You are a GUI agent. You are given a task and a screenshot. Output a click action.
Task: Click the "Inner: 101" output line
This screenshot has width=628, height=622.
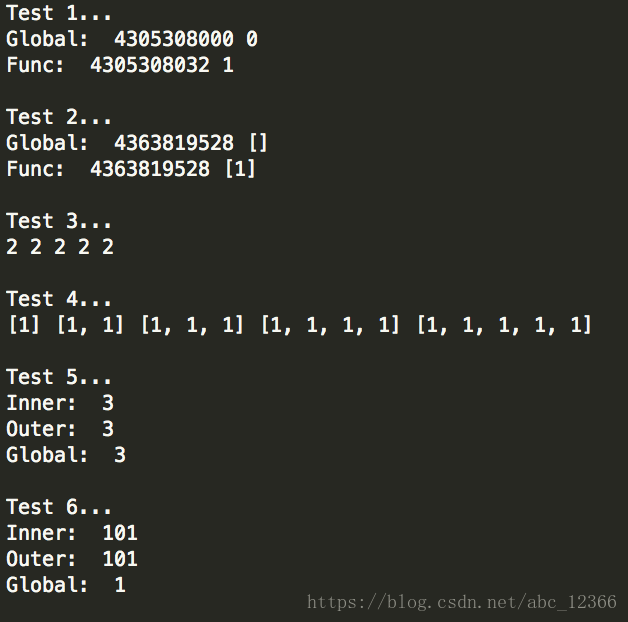pyautogui.click(x=72, y=533)
